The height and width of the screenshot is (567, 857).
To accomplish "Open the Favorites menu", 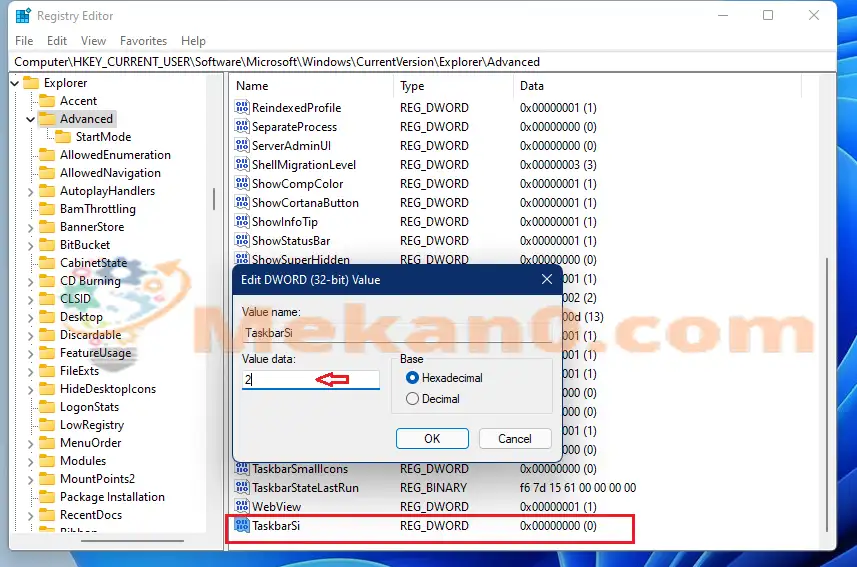I will pyautogui.click(x=143, y=41).
